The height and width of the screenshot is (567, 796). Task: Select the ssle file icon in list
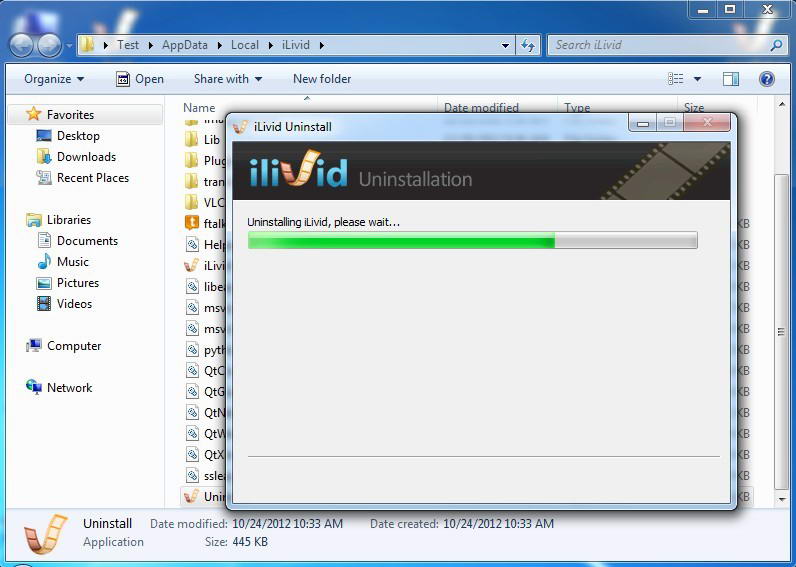[x=192, y=476]
